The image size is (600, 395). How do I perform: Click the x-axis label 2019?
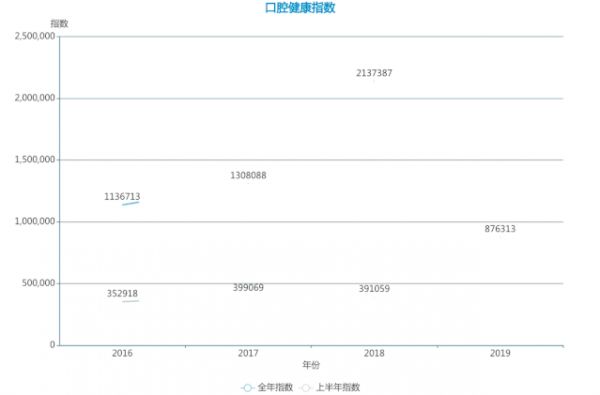coord(500,353)
